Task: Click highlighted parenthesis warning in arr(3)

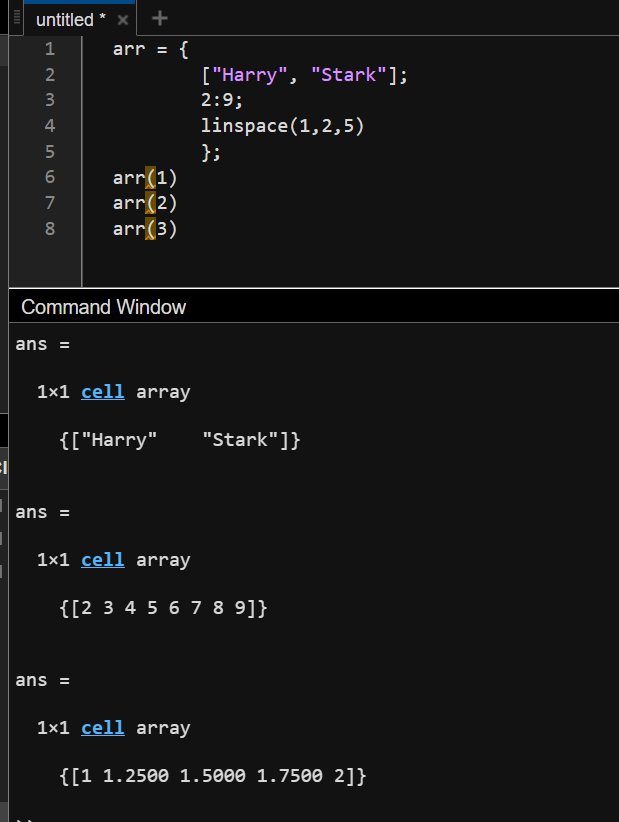Action: 150,229
